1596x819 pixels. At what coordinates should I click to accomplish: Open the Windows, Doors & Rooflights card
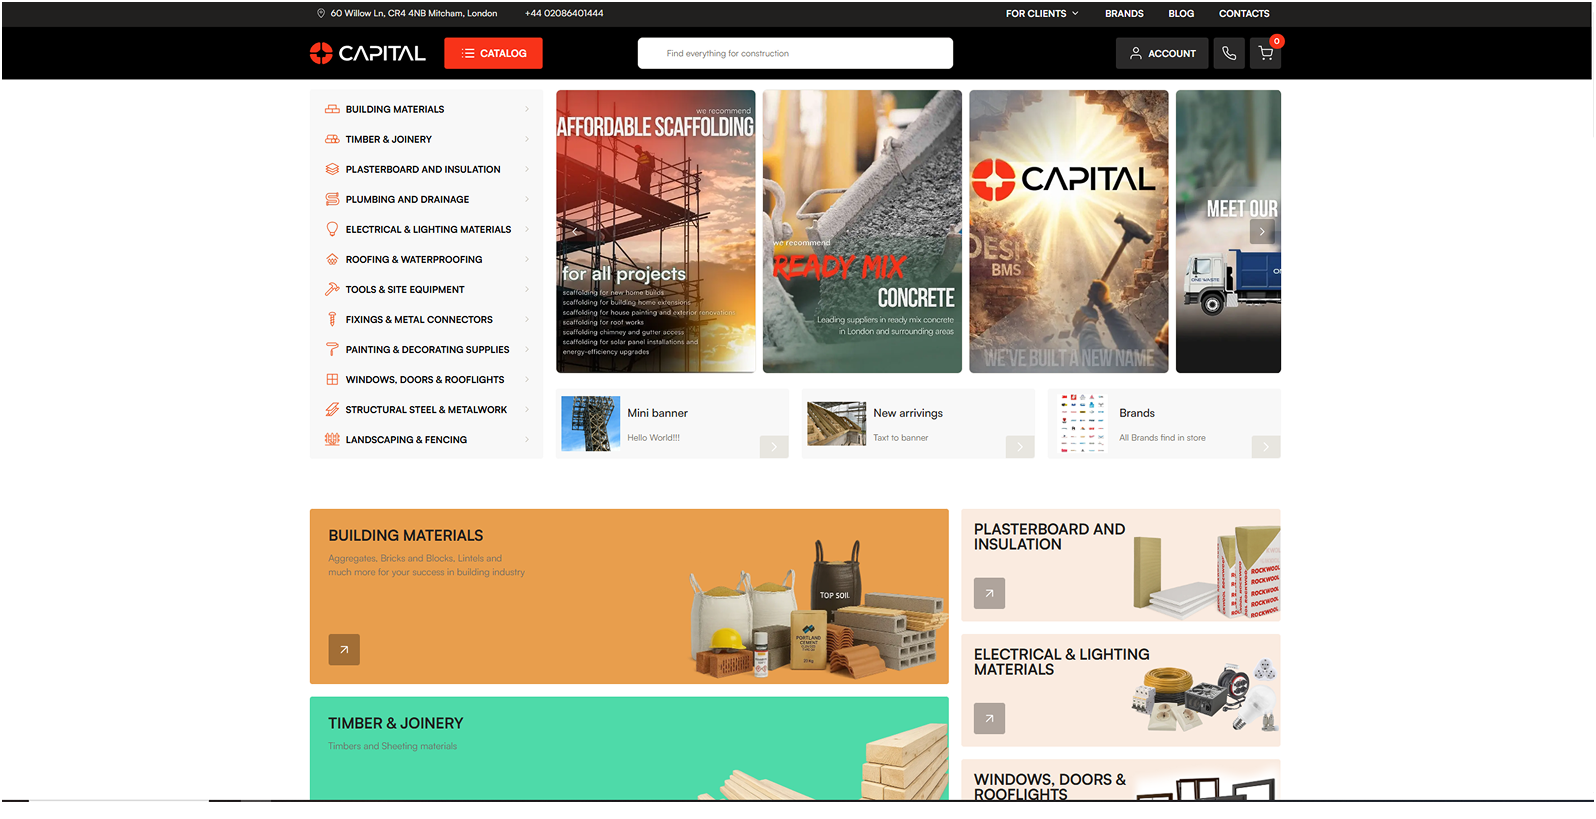pyautogui.click(x=1121, y=780)
